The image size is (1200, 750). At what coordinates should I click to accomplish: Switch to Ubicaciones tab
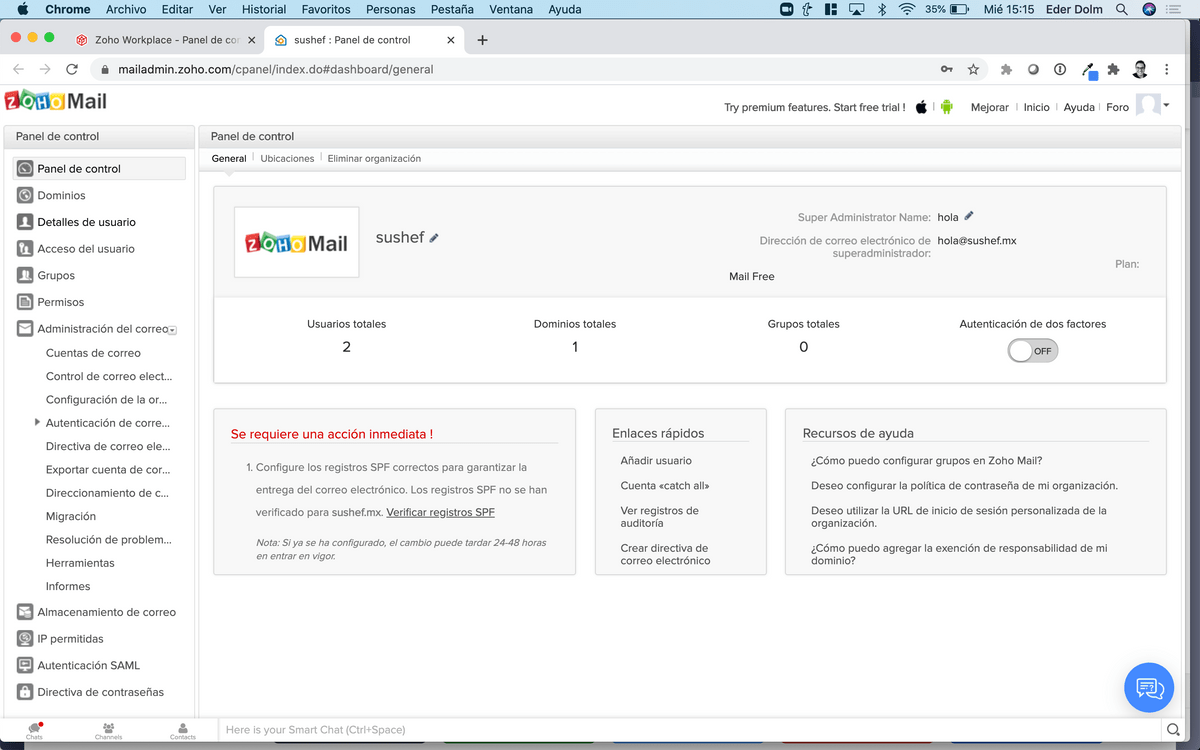287,158
